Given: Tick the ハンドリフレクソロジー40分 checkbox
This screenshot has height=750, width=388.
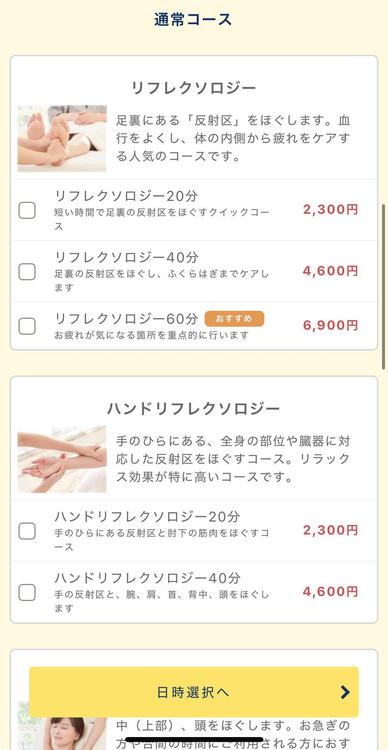Looking at the screenshot, I should 27,592.
